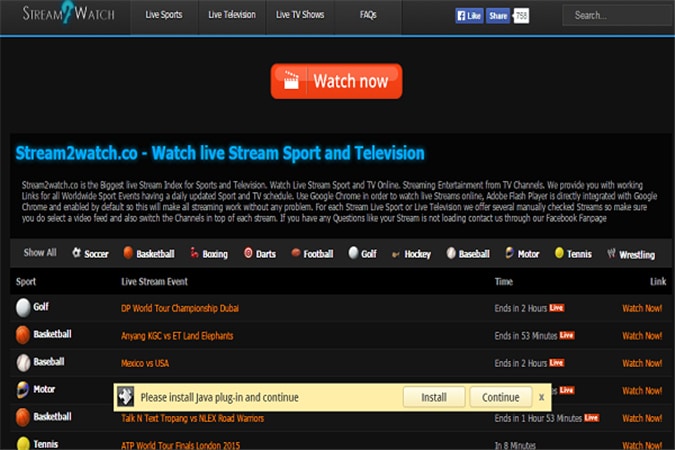Click the Java plug-in icon in notification bar
Screen dimensions: 675x450
coord(126,397)
